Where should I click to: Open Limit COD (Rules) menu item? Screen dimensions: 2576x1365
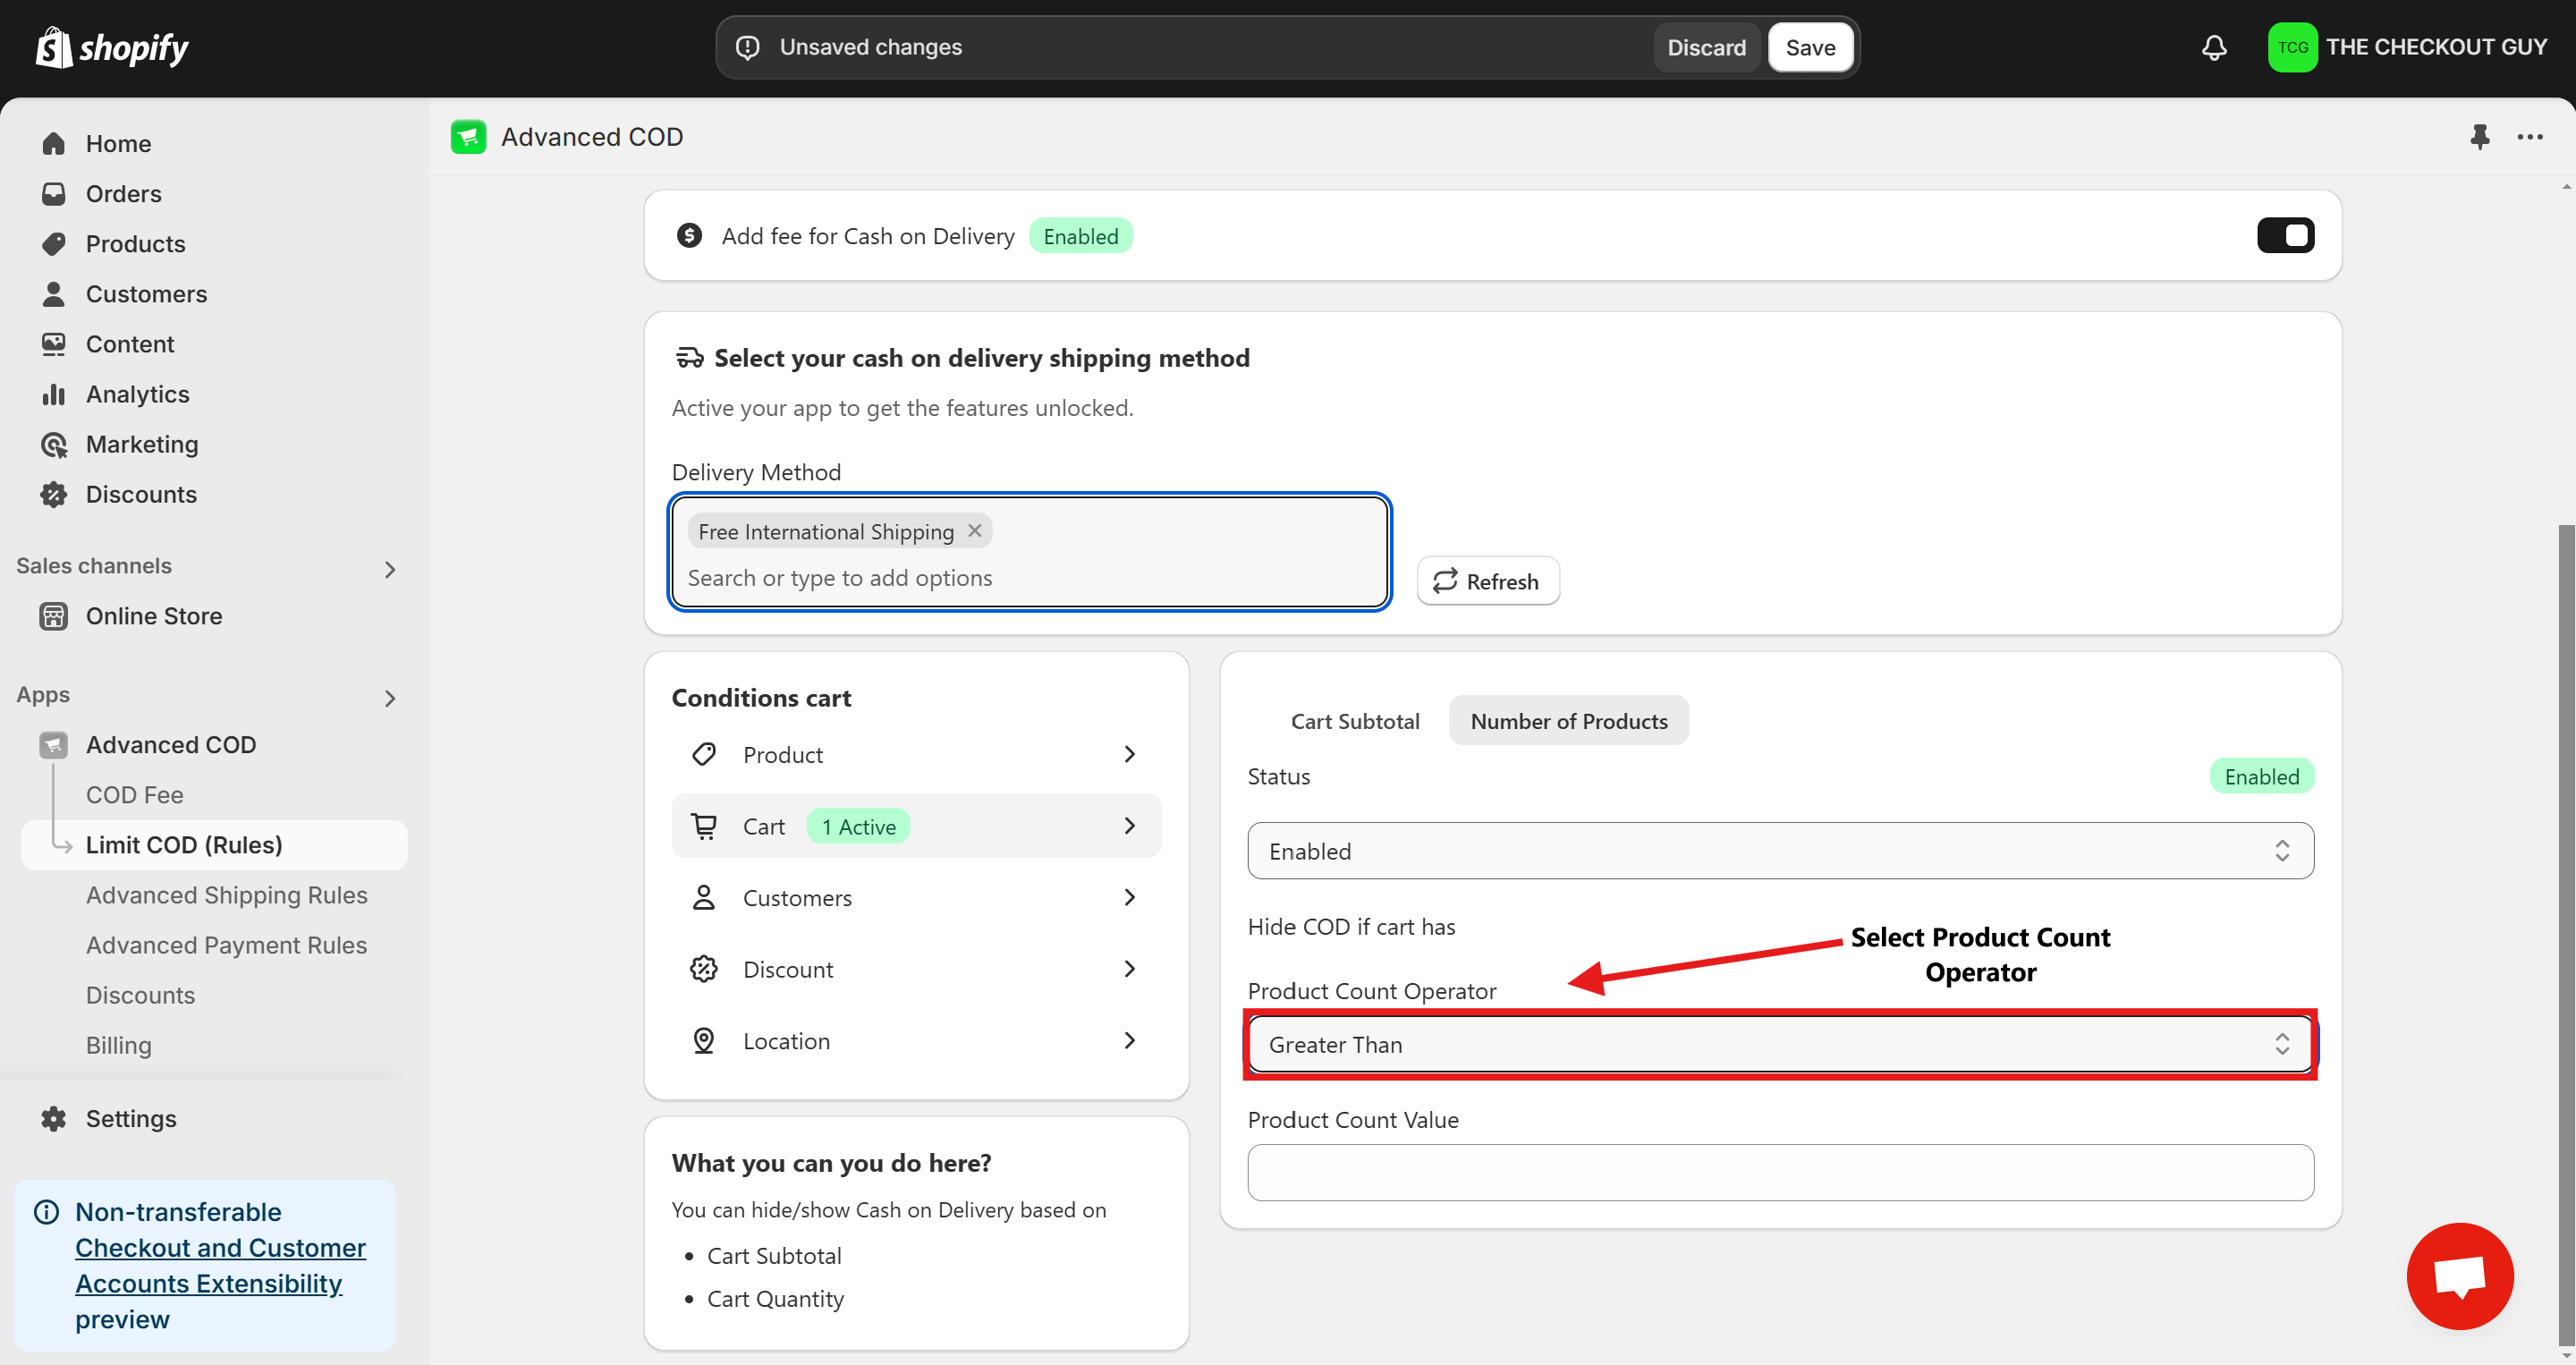tap(214, 845)
